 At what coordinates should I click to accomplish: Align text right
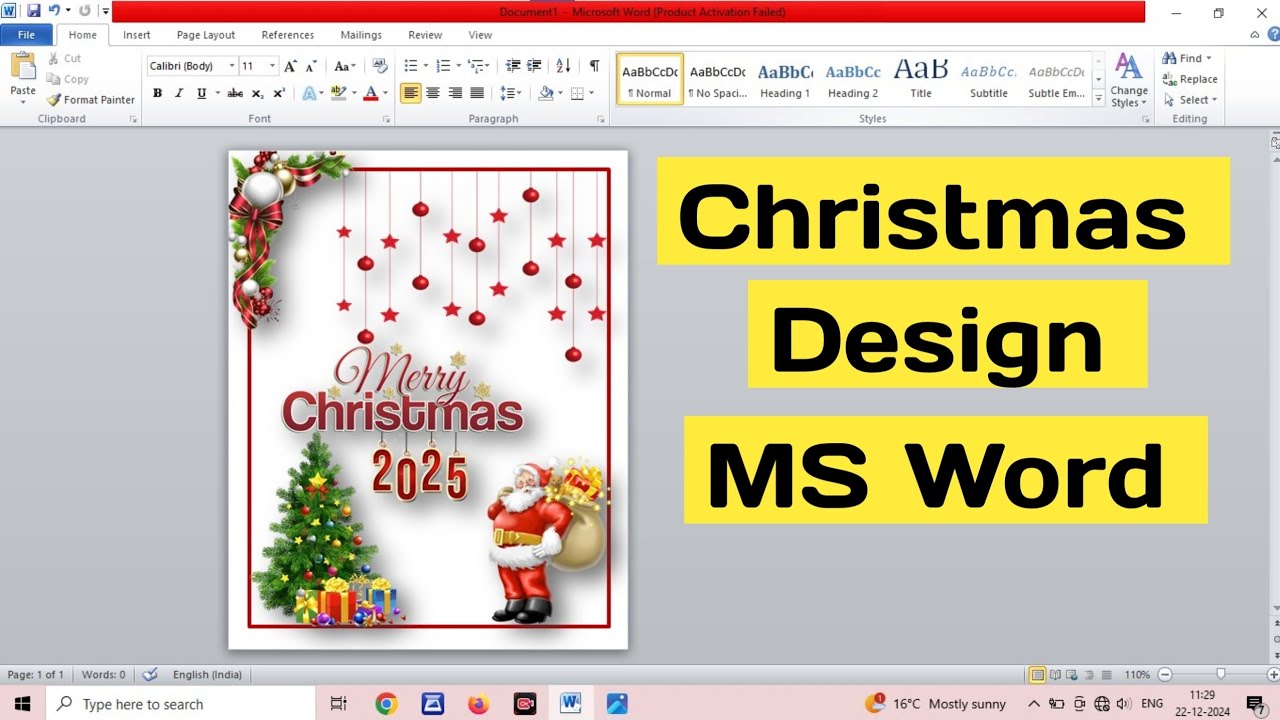(455, 93)
